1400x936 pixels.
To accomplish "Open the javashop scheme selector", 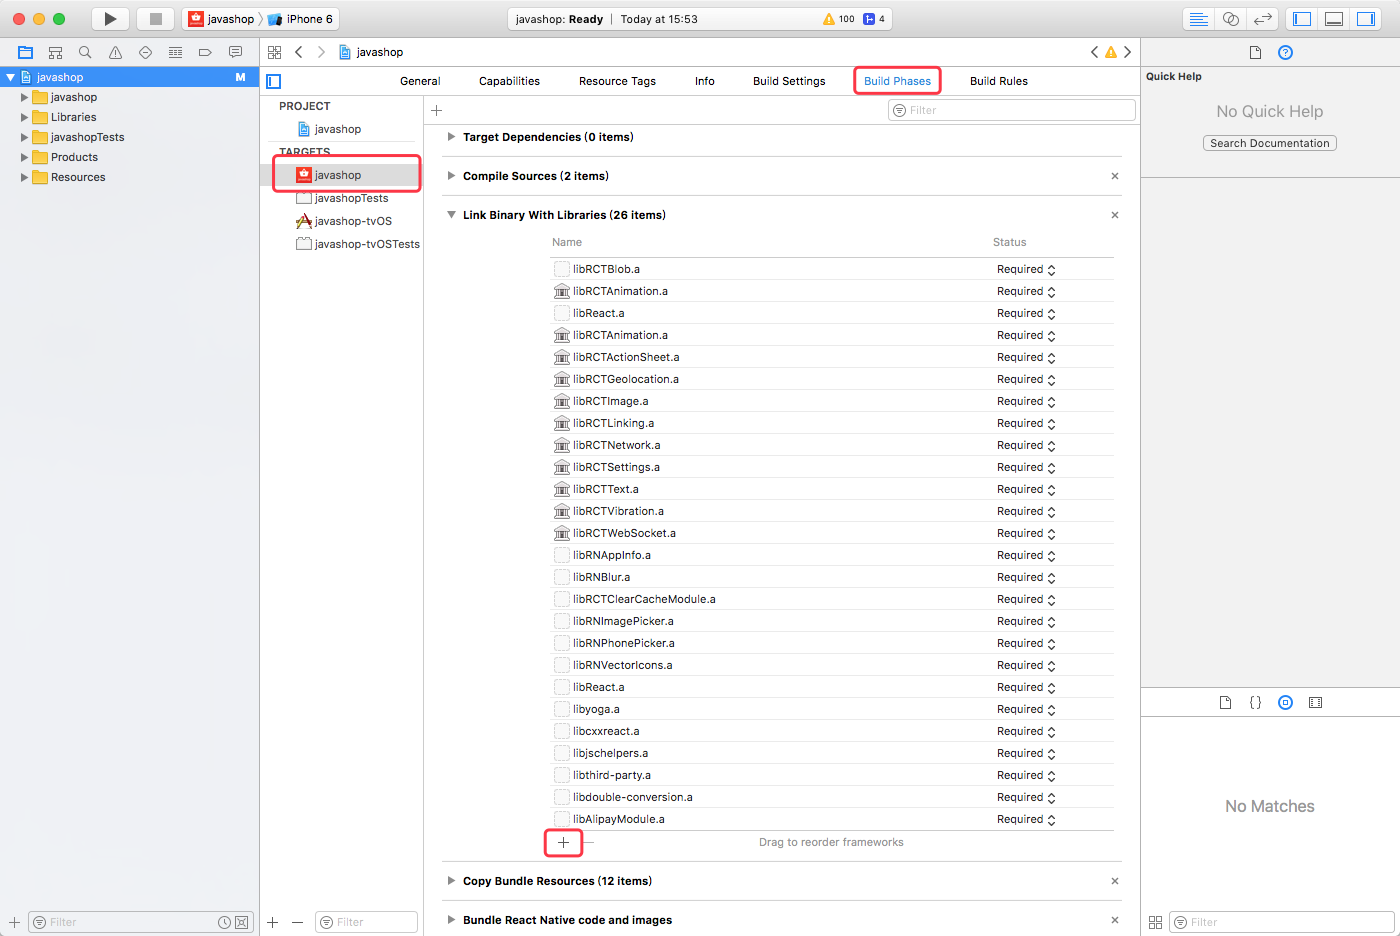I will [222, 19].
